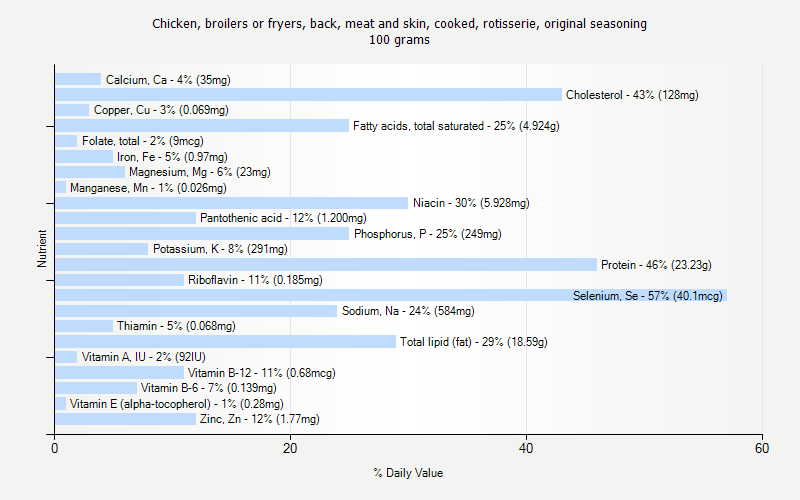Screen dimensions: 800x500
Task: Click the Selenium, Se bar
Action: [x=390, y=295]
